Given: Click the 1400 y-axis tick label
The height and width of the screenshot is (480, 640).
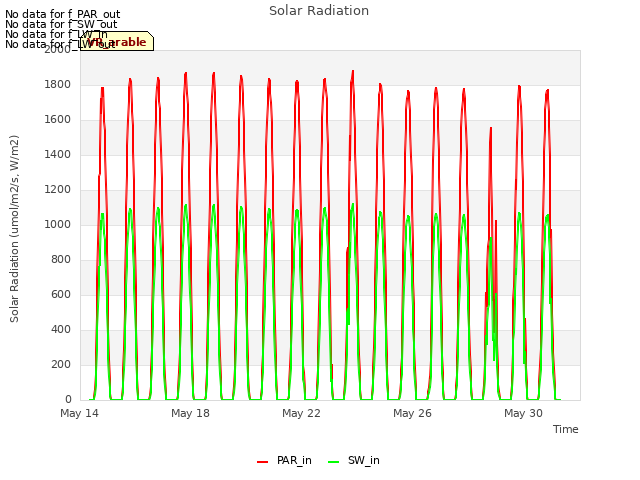Looking at the screenshot, I should (58, 155).
